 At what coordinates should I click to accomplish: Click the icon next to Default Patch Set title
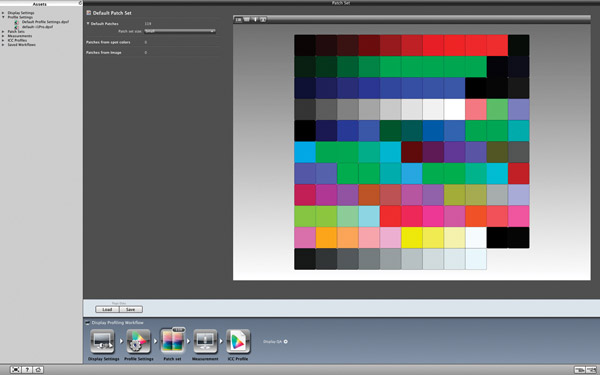pos(88,13)
